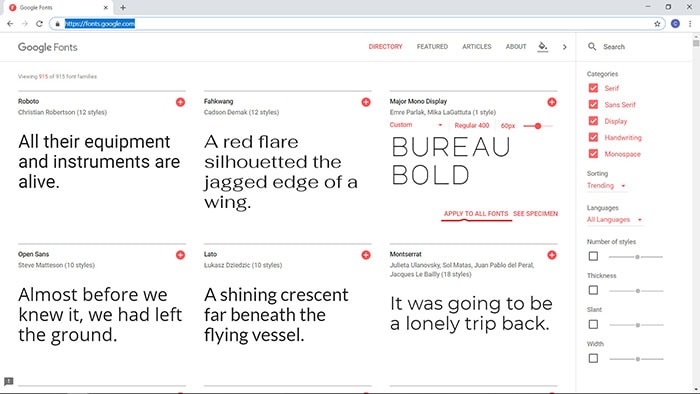Open the Roboto font title
Viewport: 700px width, 394px height.
29,101
